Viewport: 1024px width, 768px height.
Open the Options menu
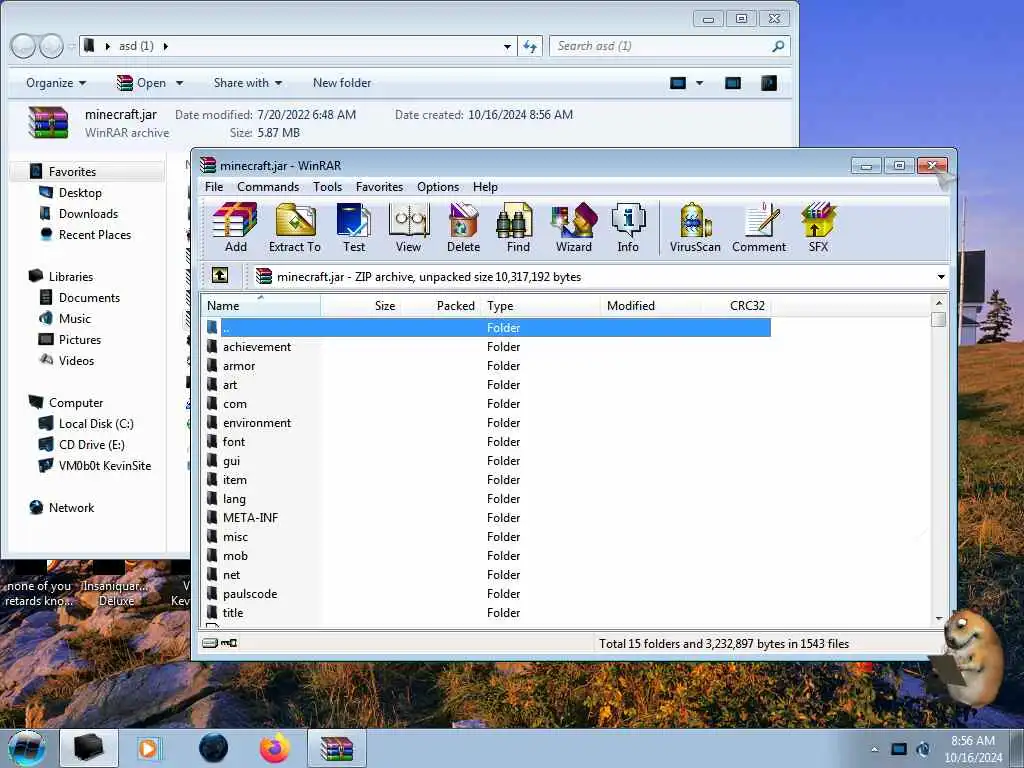(438, 187)
